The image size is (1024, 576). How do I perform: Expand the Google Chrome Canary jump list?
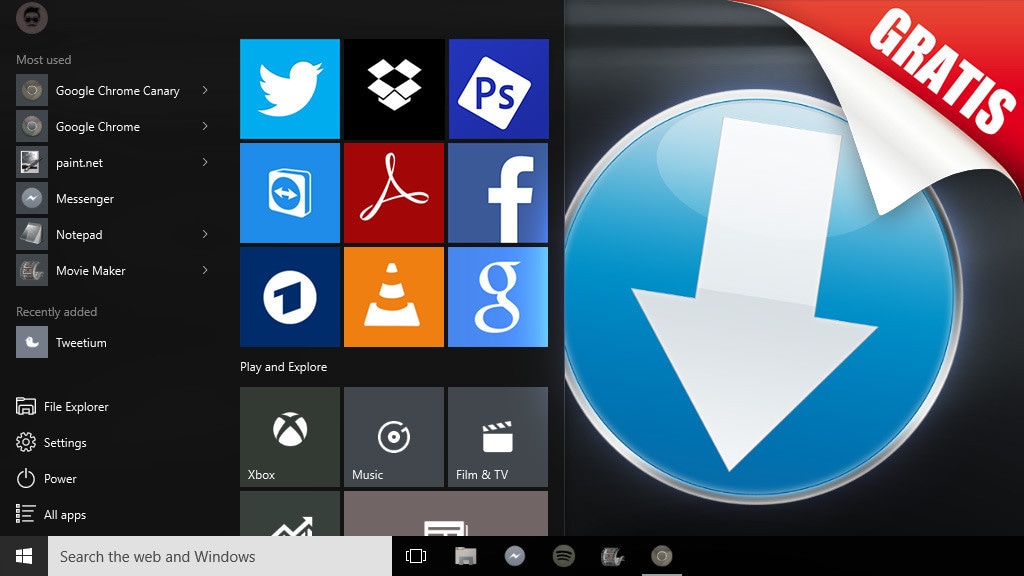[x=205, y=90]
